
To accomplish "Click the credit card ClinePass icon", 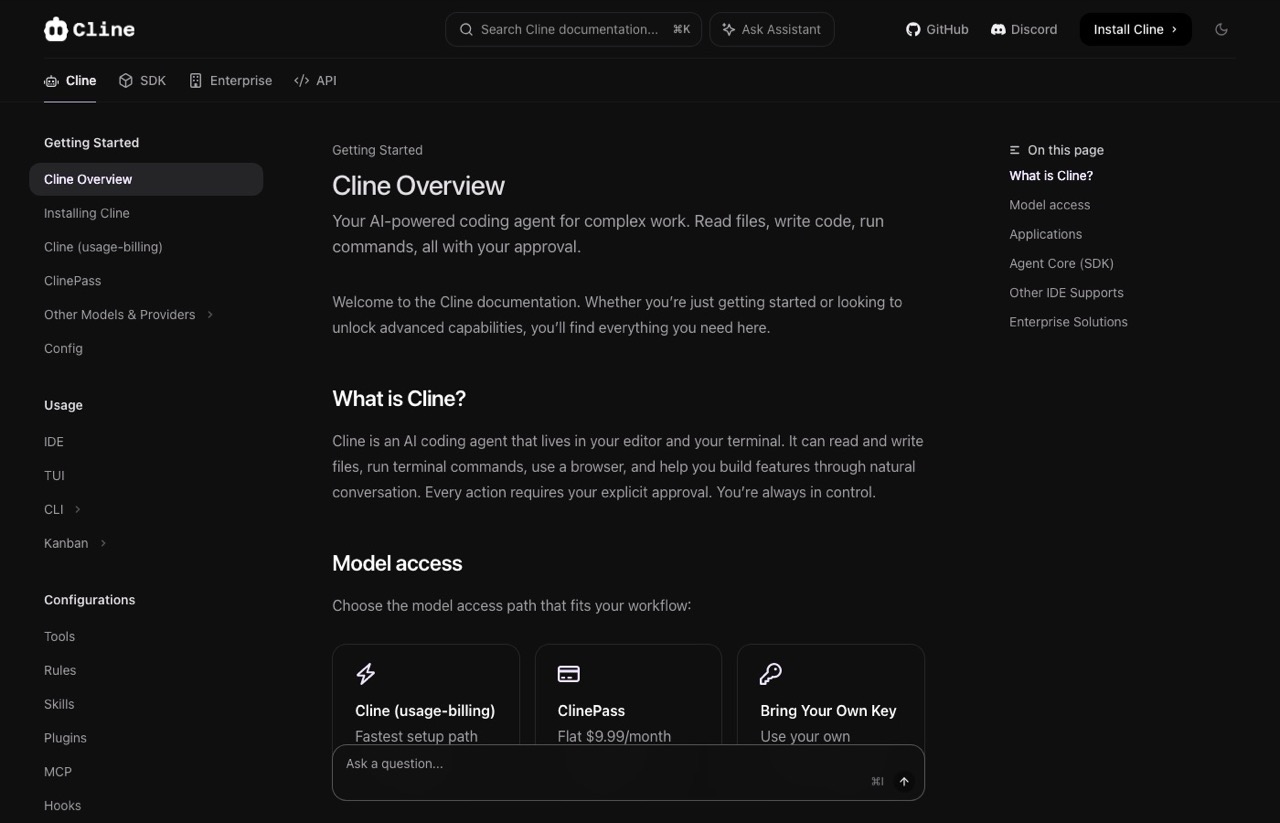I will (569, 674).
